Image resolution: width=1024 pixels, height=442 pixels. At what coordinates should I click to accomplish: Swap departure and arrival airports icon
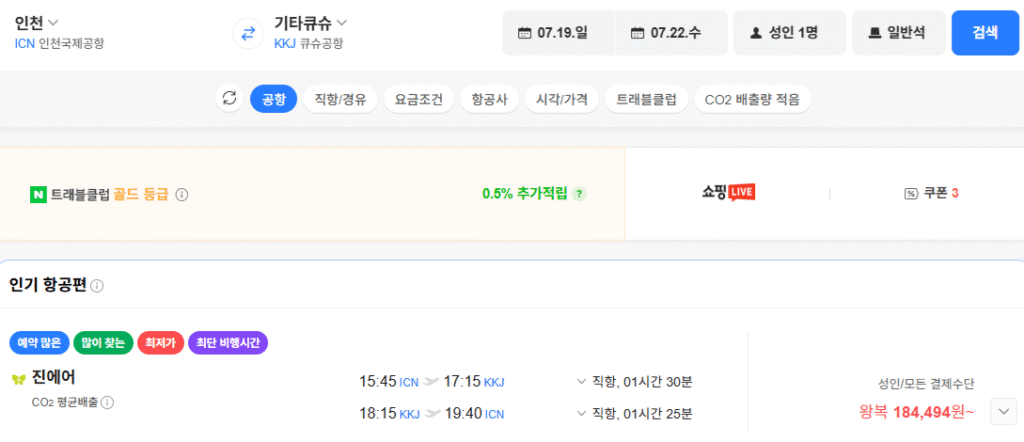coord(248,33)
